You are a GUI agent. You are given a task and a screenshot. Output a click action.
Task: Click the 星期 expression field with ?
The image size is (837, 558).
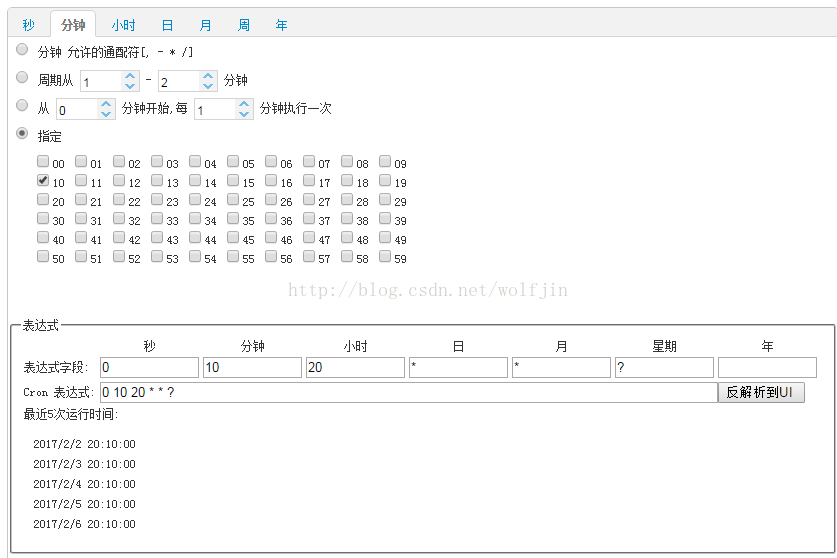click(x=664, y=367)
